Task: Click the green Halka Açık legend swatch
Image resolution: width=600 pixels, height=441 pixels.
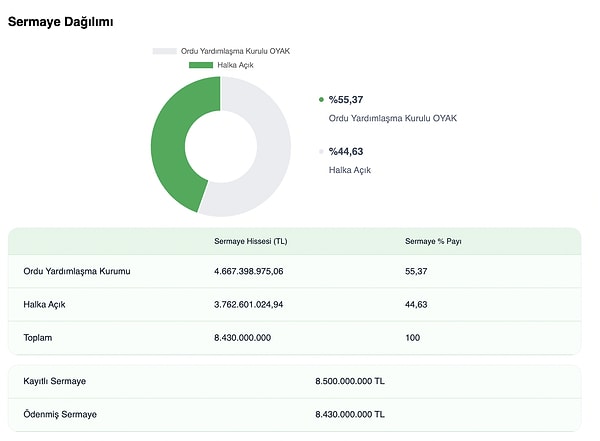Action: point(201,65)
